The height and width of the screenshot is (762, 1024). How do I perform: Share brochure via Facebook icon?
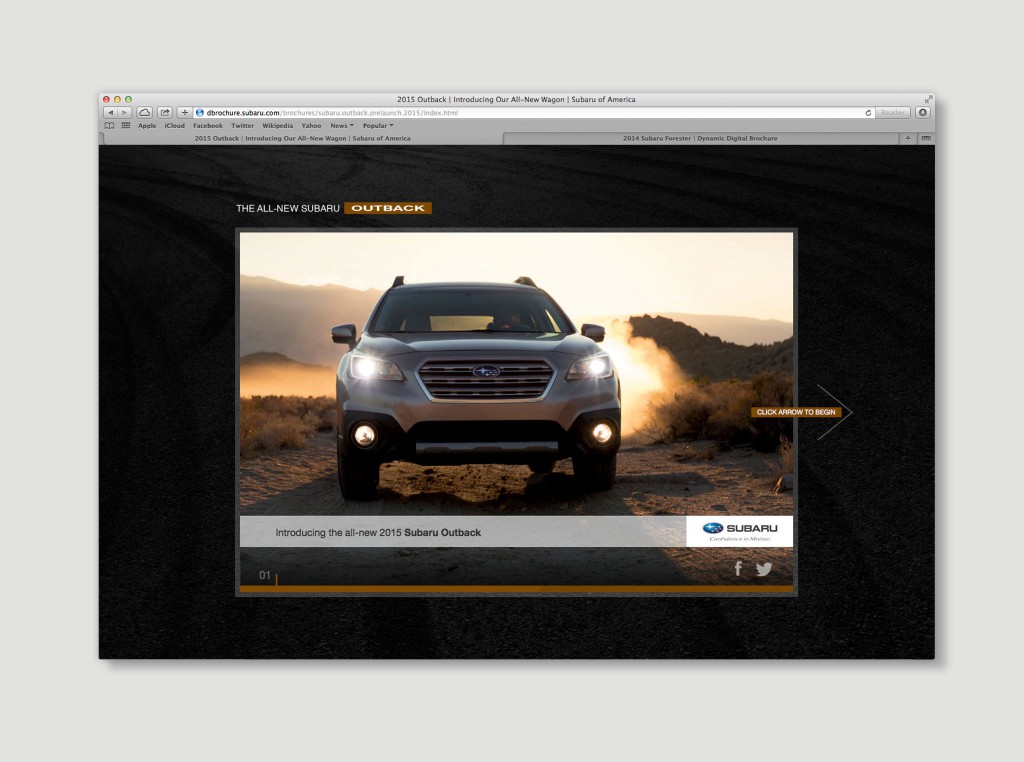pyautogui.click(x=738, y=569)
